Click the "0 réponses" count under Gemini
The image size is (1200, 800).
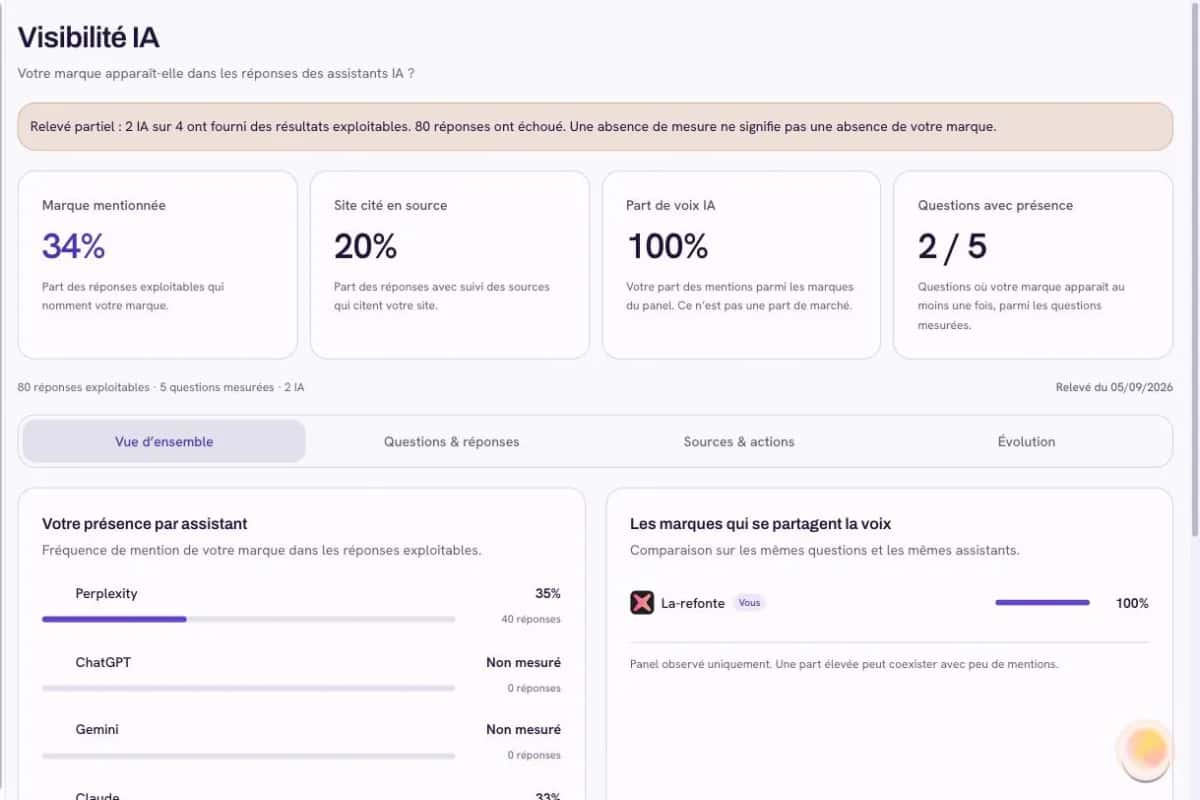coord(534,755)
